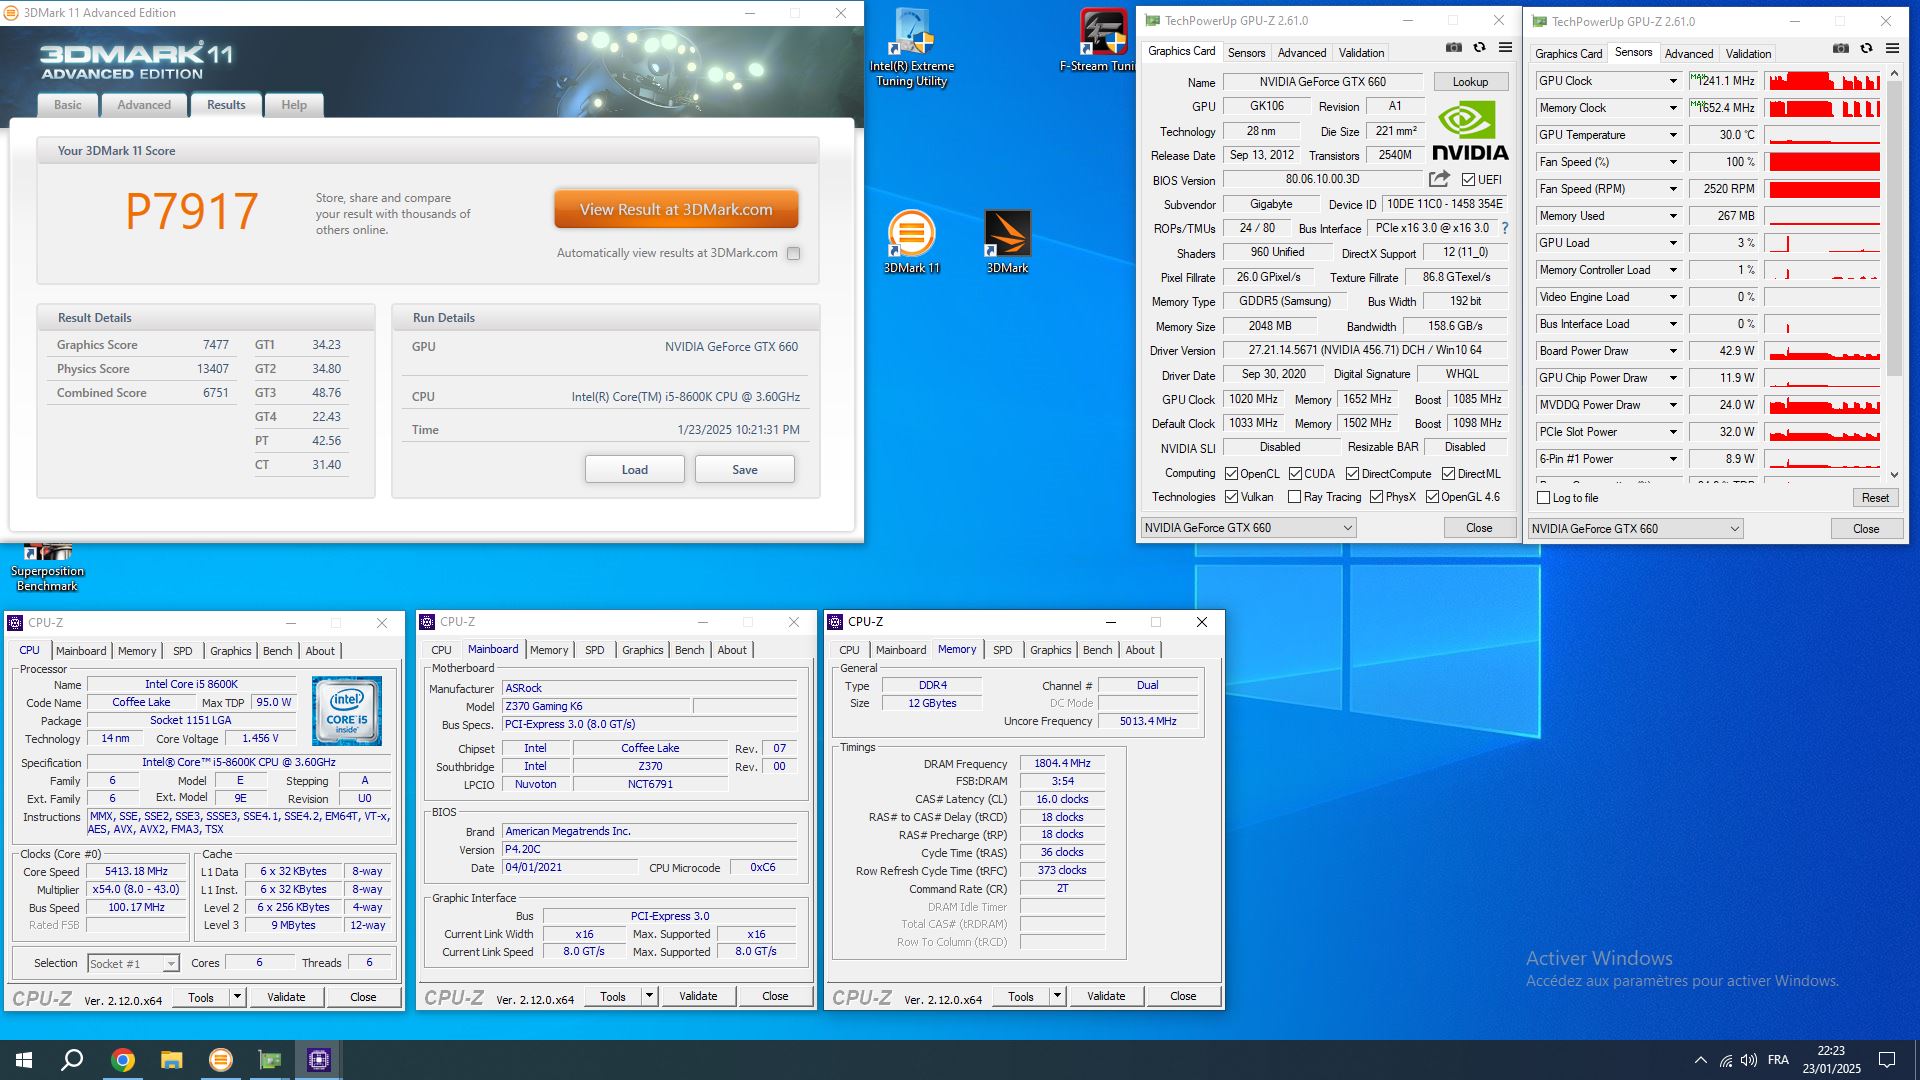Click GPU Clock sensor graph
Screen dimensions: 1920x1080
click(1823, 81)
